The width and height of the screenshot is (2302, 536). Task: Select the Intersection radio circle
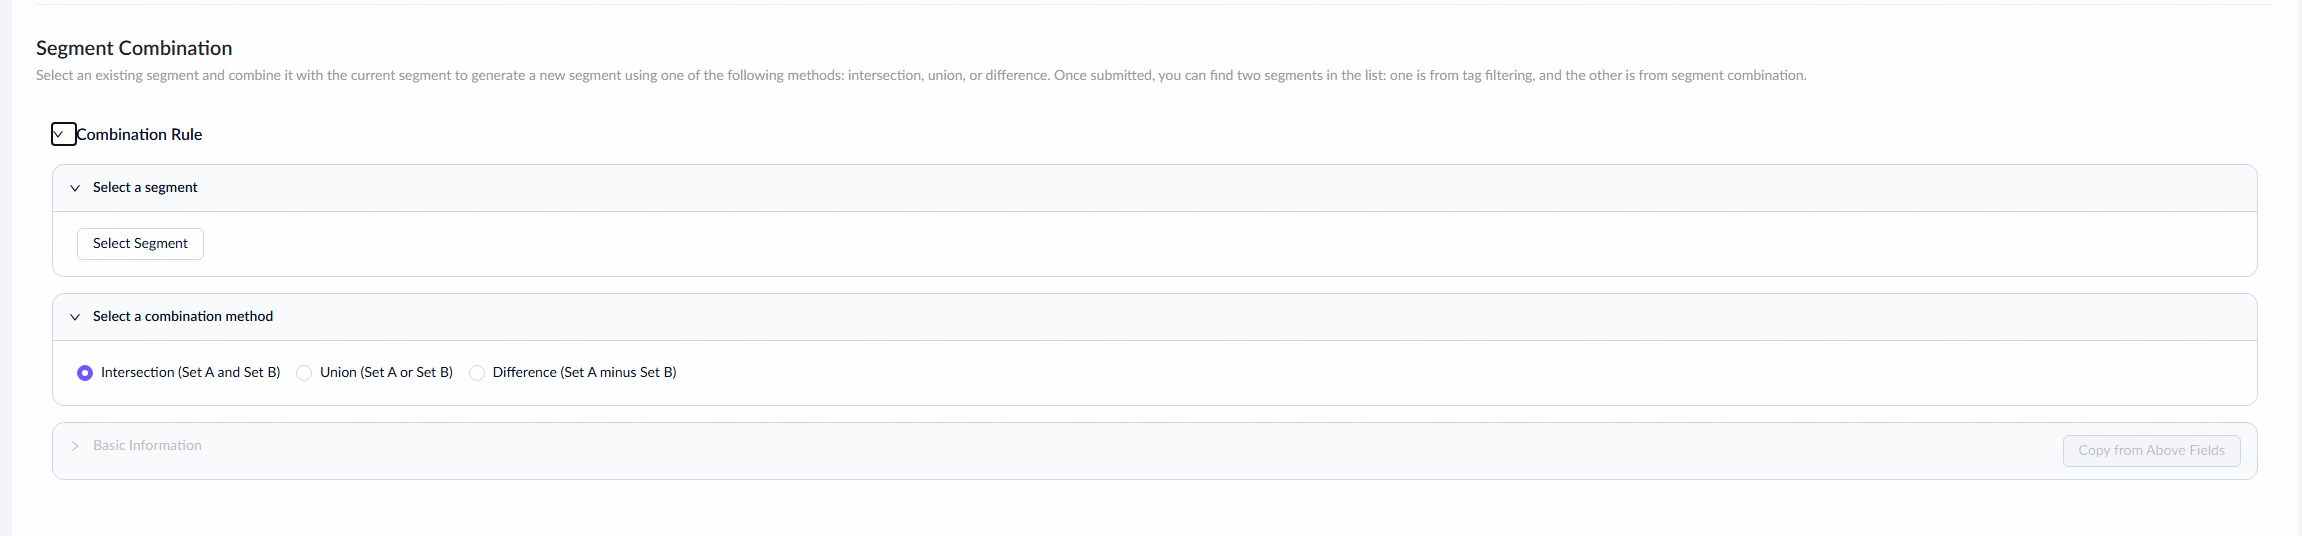coord(85,373)
